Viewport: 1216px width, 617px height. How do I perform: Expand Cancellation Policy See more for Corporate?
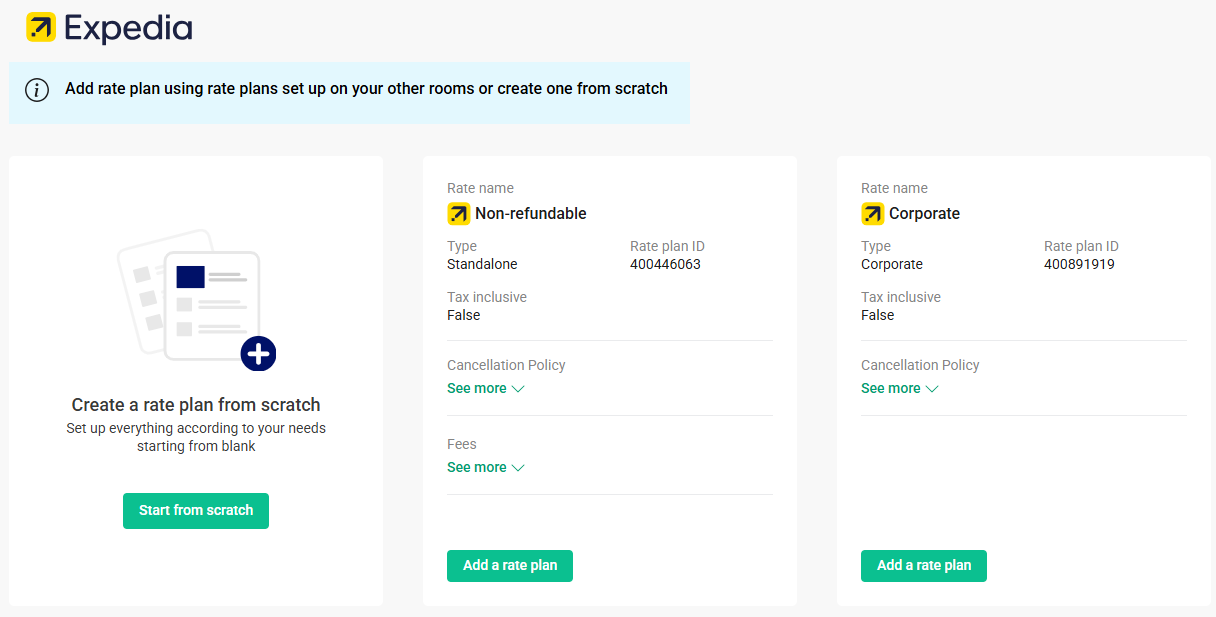(891, 388)
